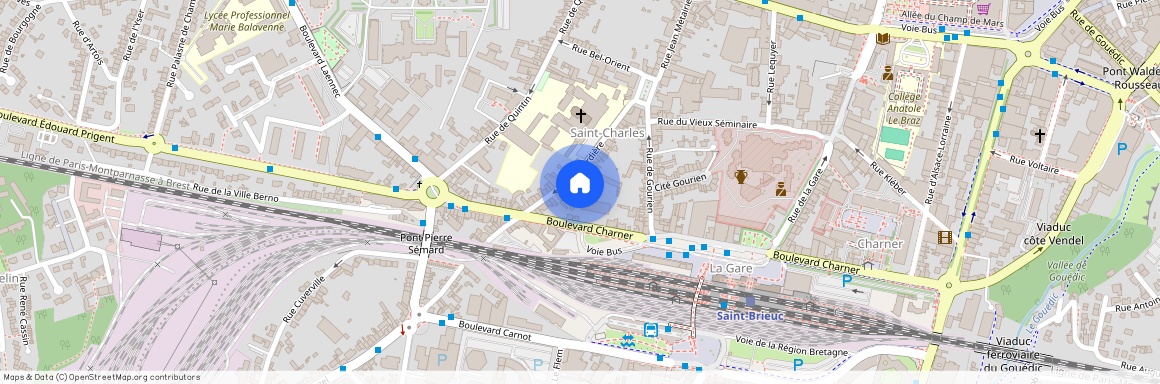This screenshot has height=384, width=1160.
Task: Click the Viaduc ferroviaire du Gouédic label
Action: [x=1012, y=354]
